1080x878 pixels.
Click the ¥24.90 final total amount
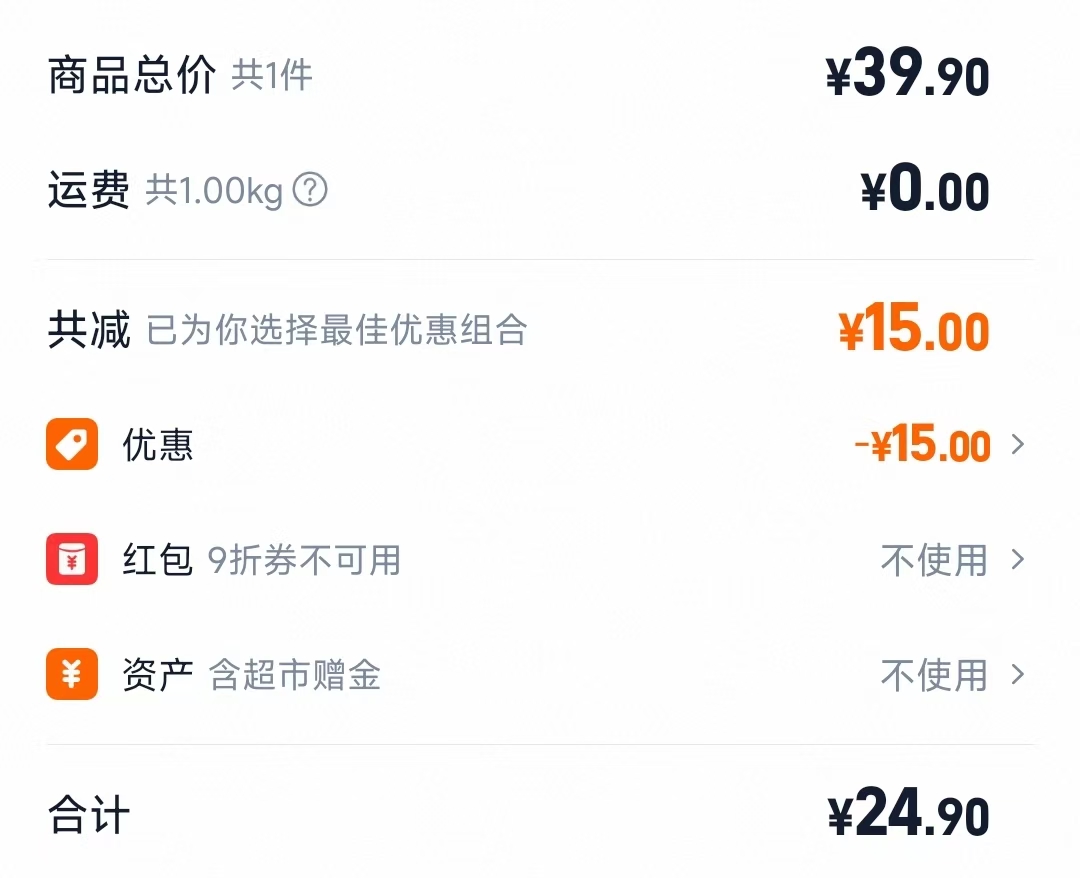[x=908, y=813]
